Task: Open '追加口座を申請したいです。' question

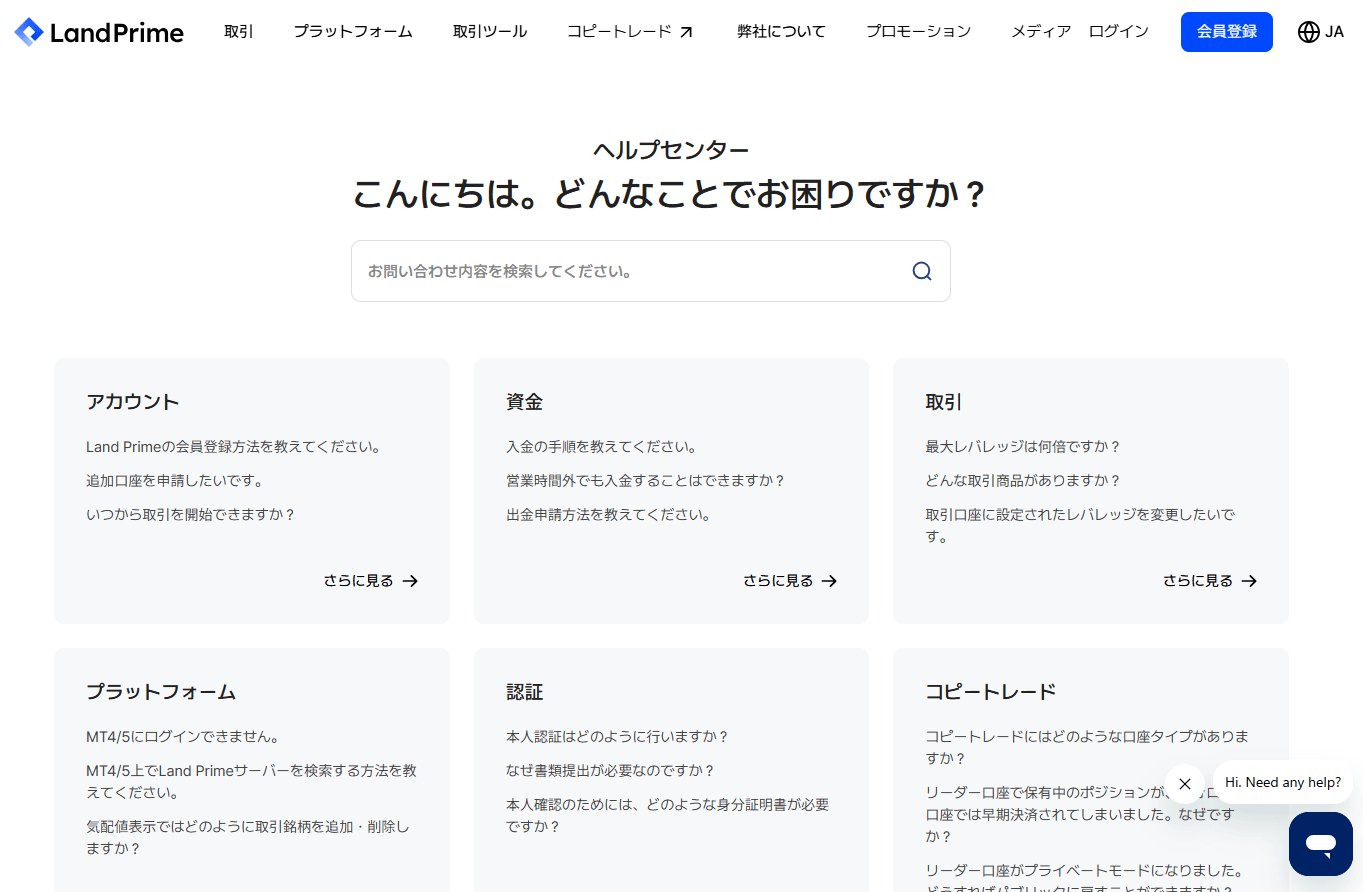Action: [175, 481]
